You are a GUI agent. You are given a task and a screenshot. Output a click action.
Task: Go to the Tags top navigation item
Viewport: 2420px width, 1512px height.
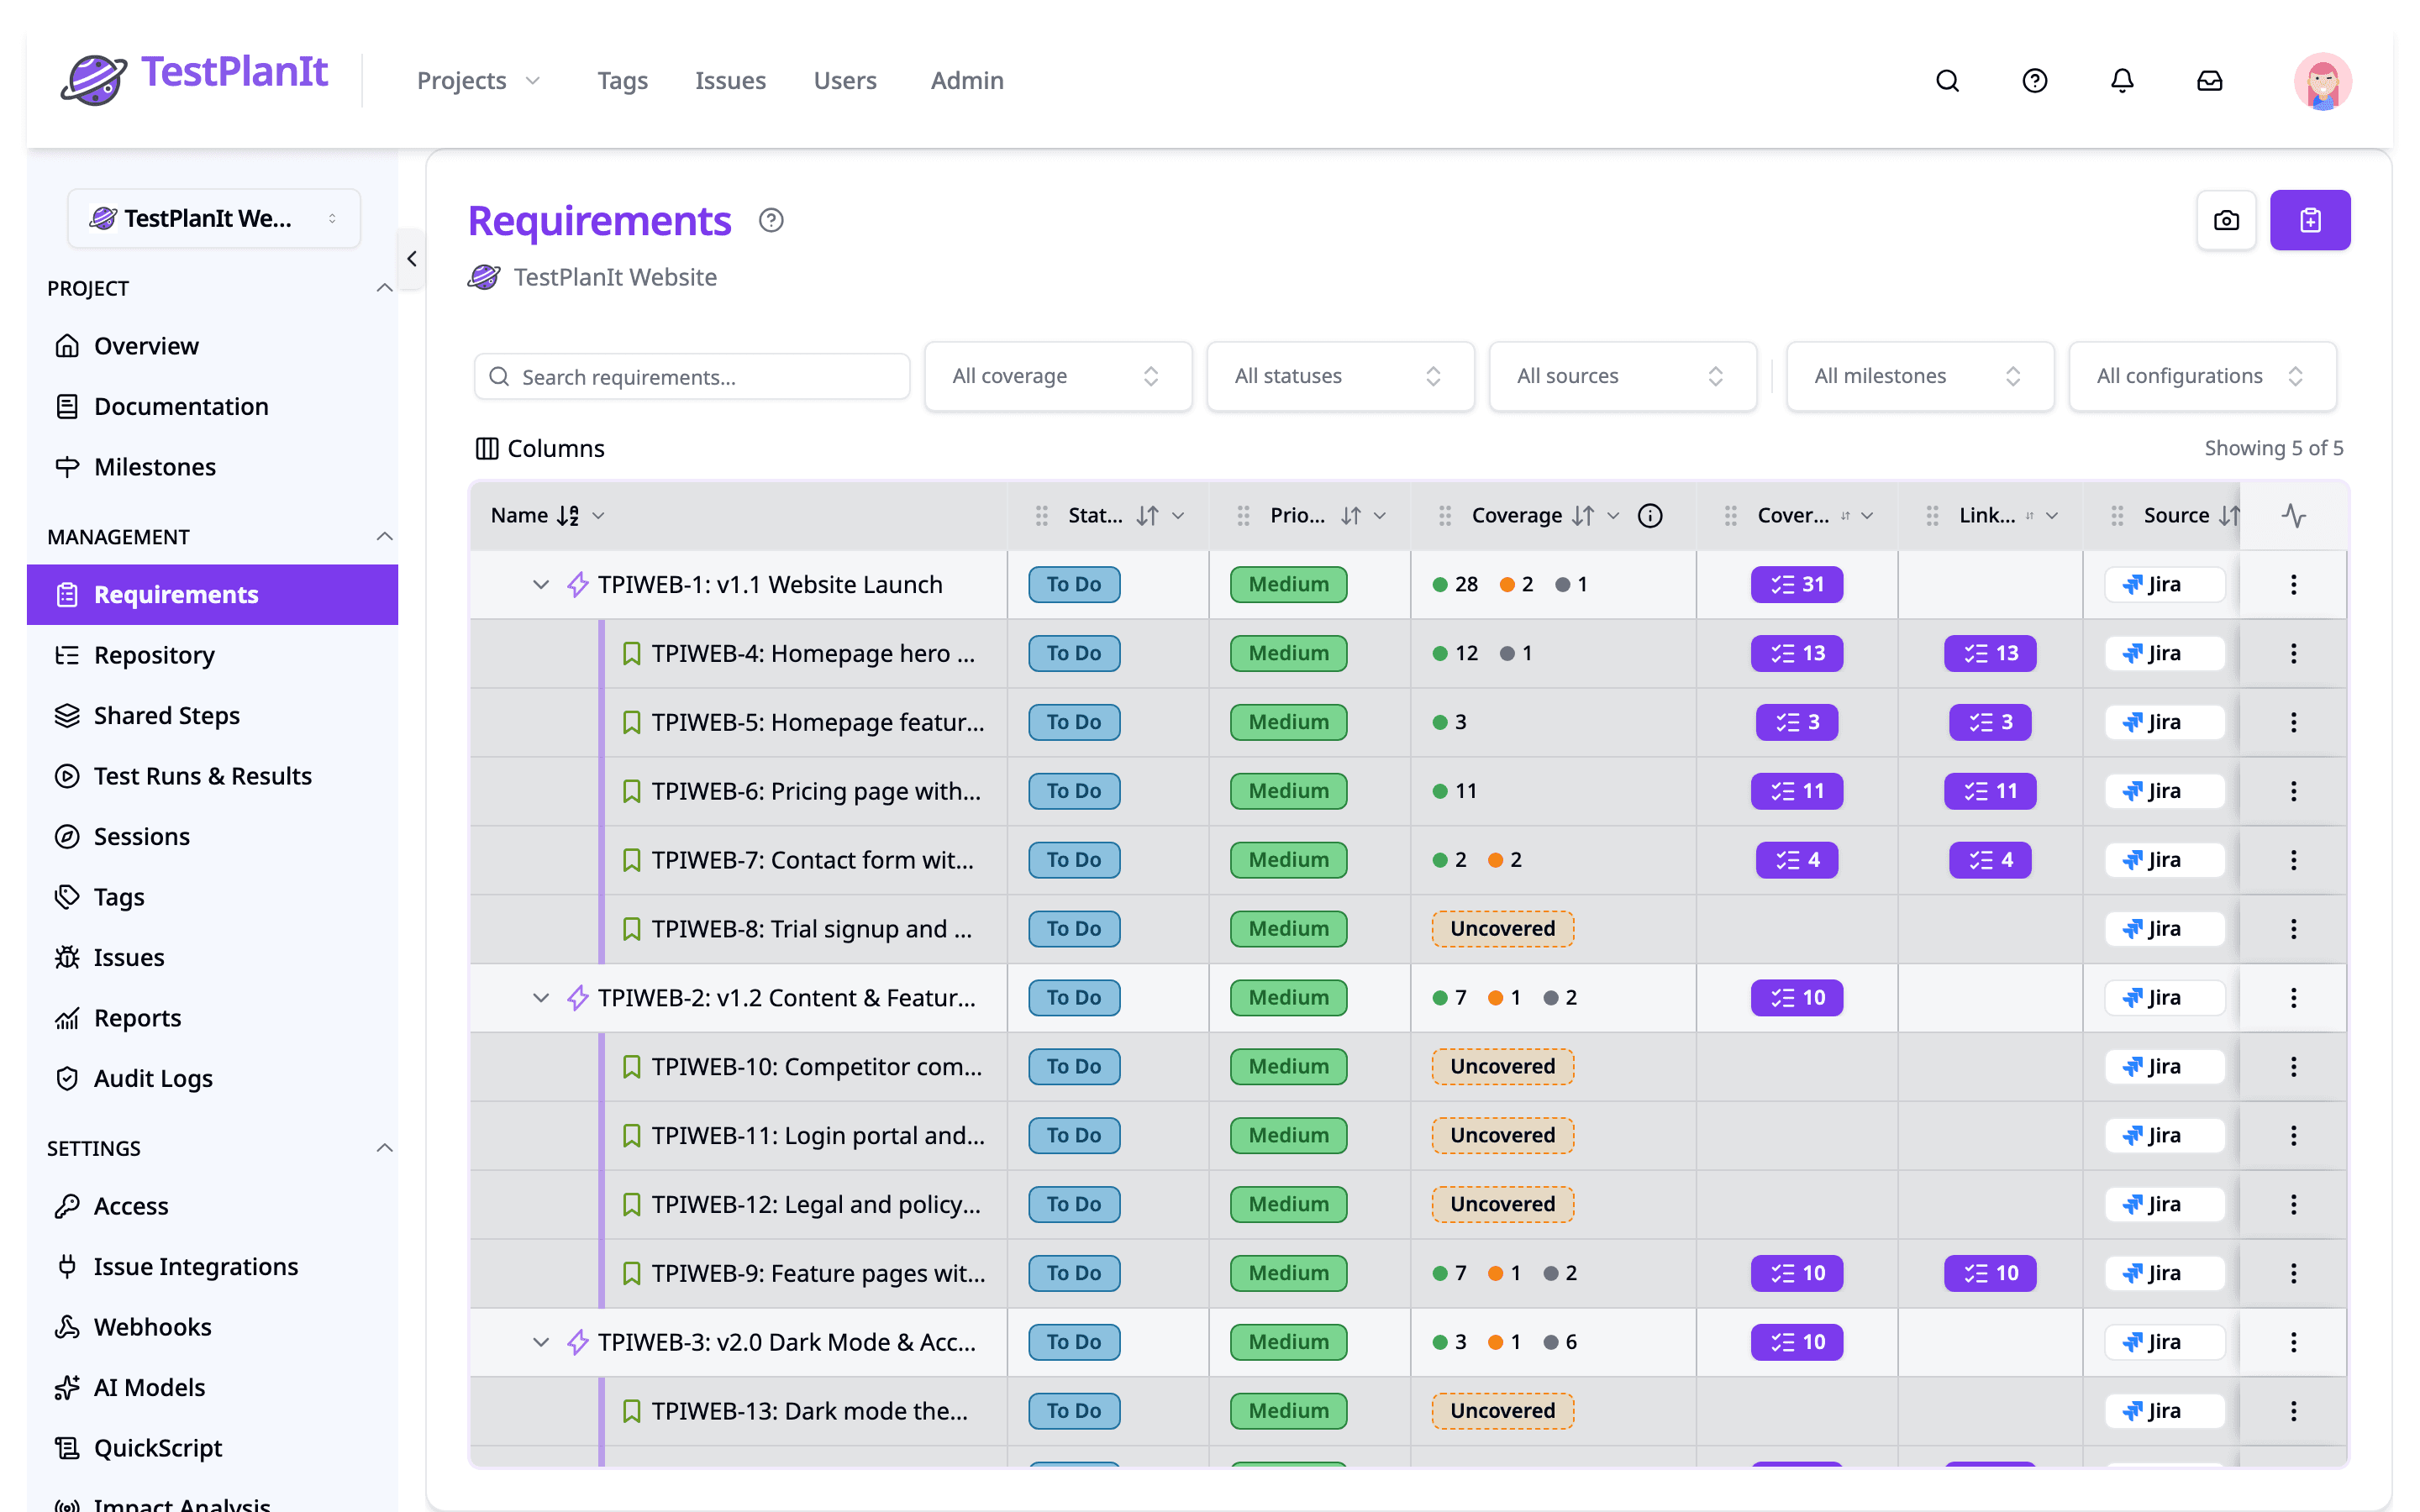click(622, 81)
